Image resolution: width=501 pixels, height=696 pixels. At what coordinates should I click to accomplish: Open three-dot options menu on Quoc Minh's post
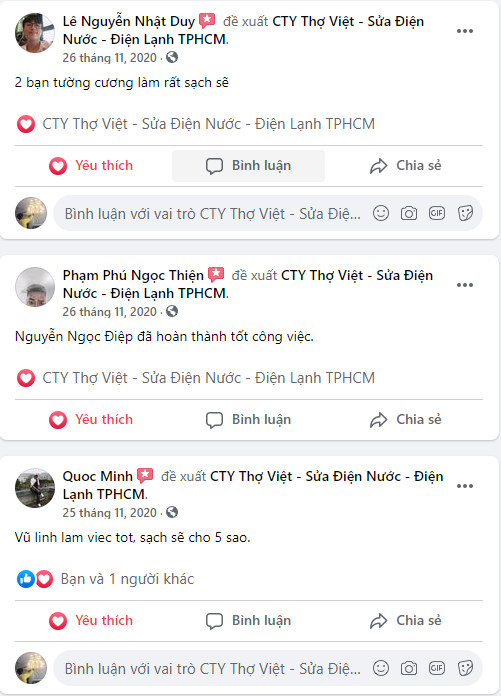[465, 486]
